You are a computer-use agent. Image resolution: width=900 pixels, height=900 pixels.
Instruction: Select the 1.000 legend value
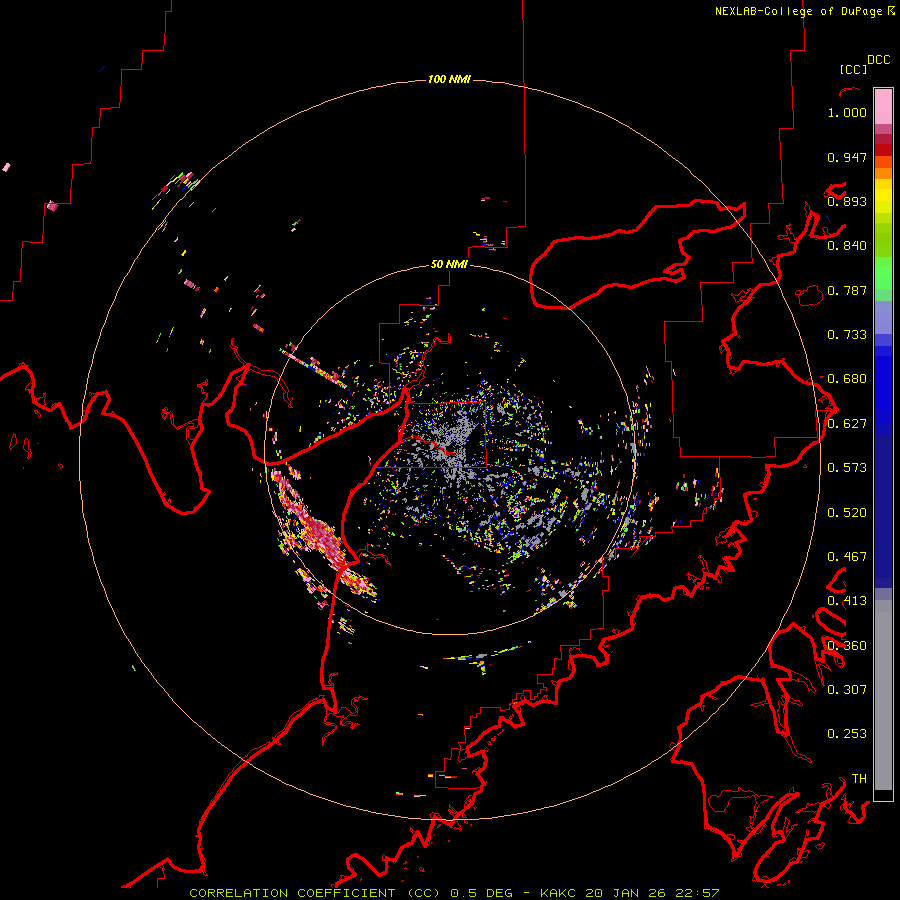pyautogui.click(x=847, y=112)
